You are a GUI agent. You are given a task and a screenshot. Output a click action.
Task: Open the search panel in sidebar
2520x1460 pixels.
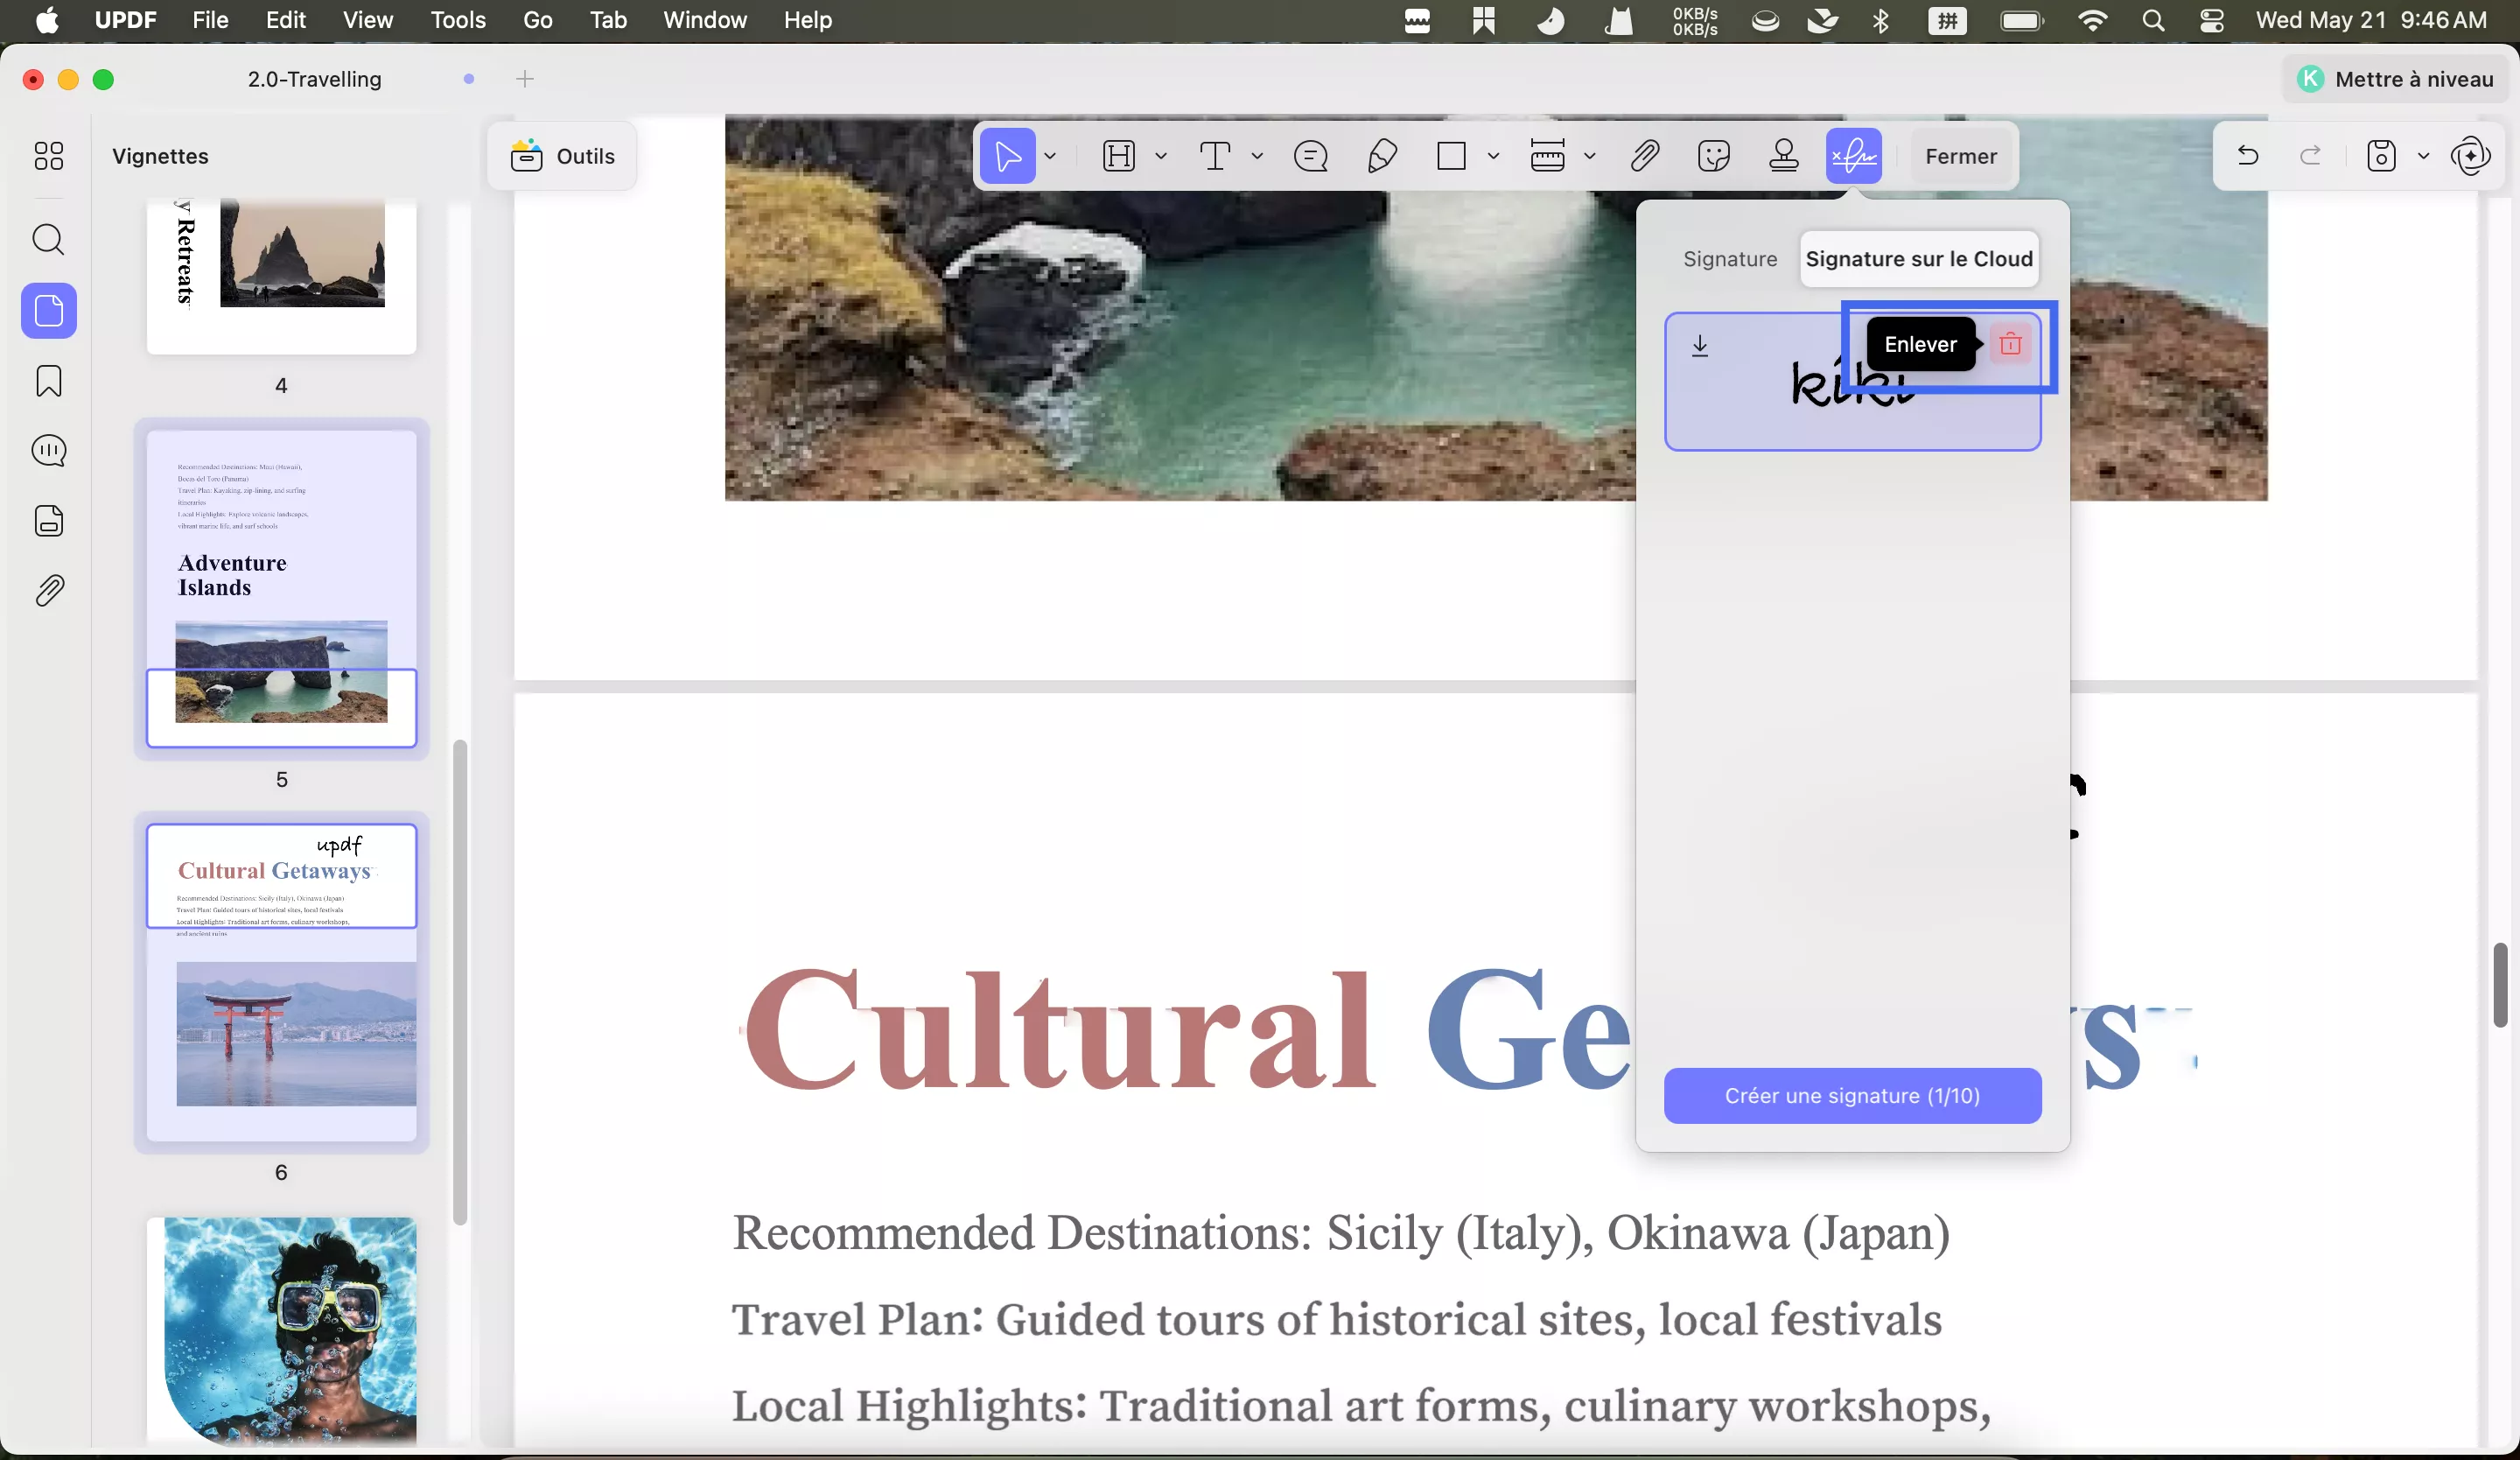pos(48,240)
